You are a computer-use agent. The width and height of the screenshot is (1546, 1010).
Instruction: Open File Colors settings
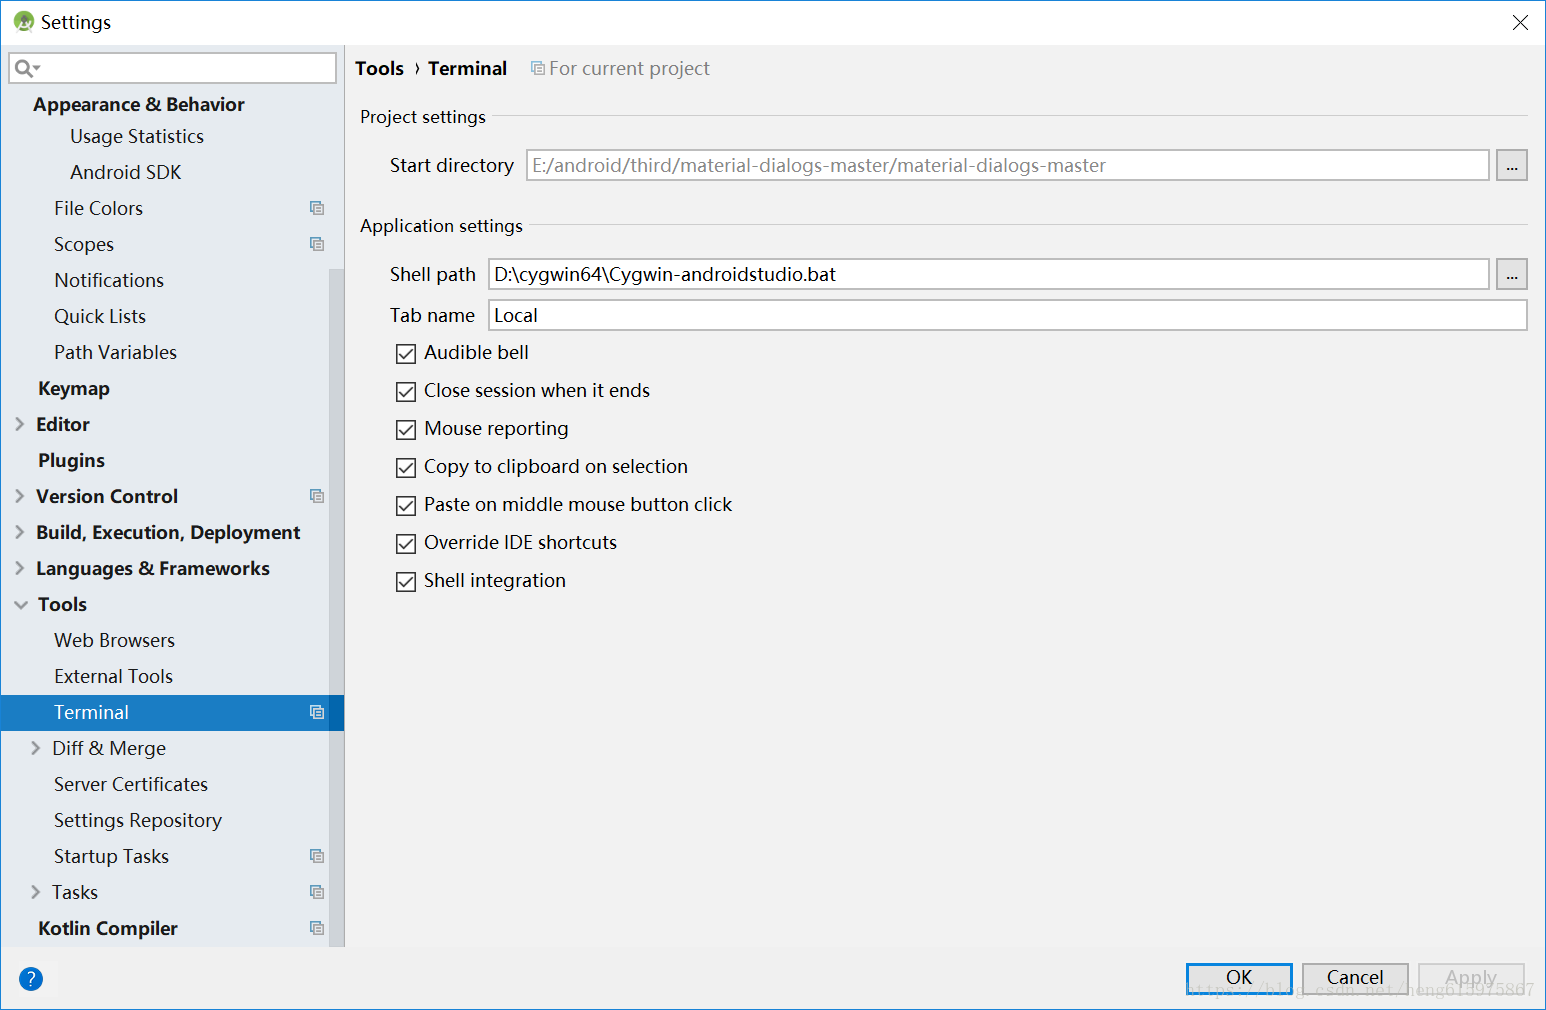[x=98, y=208]
